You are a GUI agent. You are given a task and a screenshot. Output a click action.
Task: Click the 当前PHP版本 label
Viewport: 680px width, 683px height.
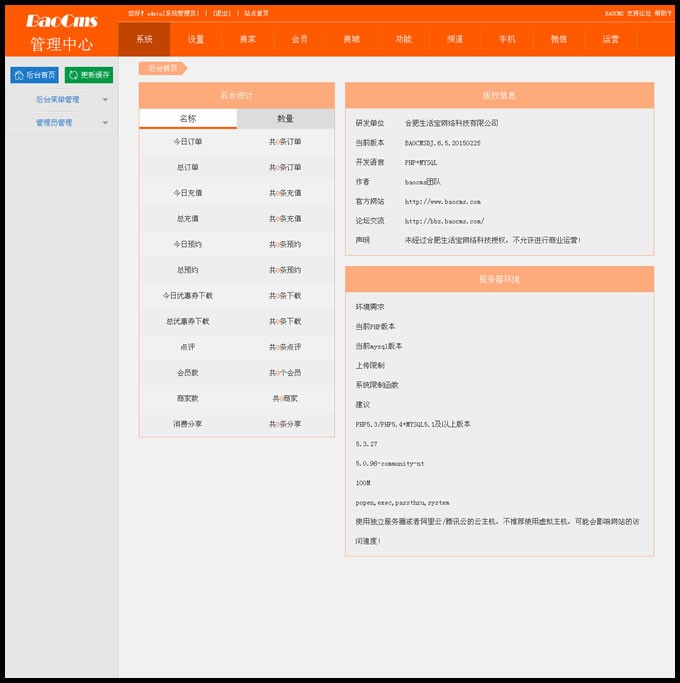click(x=376, y=327)
